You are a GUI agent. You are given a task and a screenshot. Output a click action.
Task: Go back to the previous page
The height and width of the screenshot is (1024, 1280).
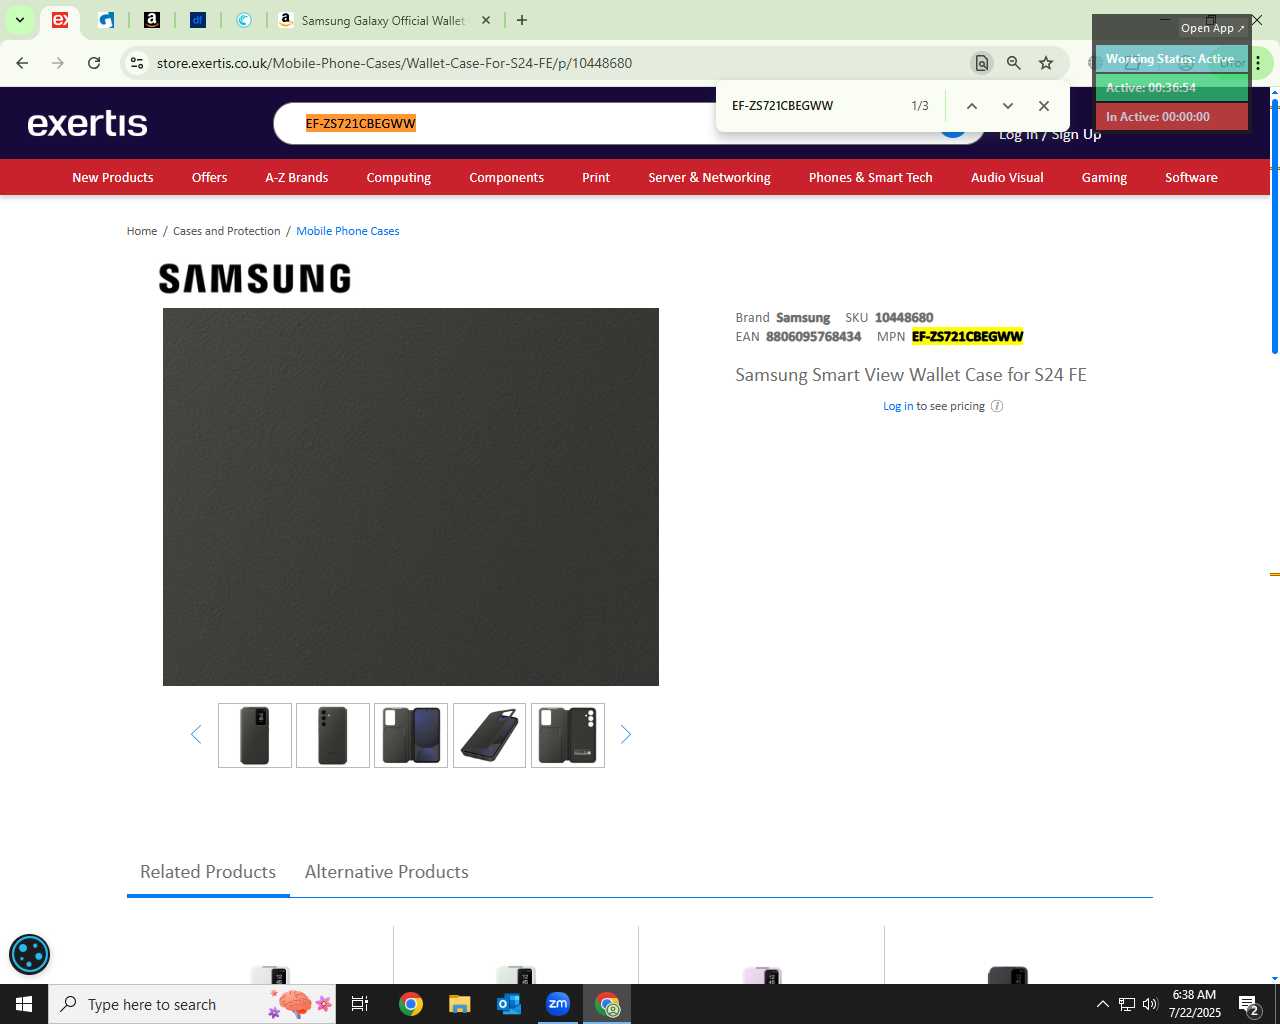click(22, 63)
